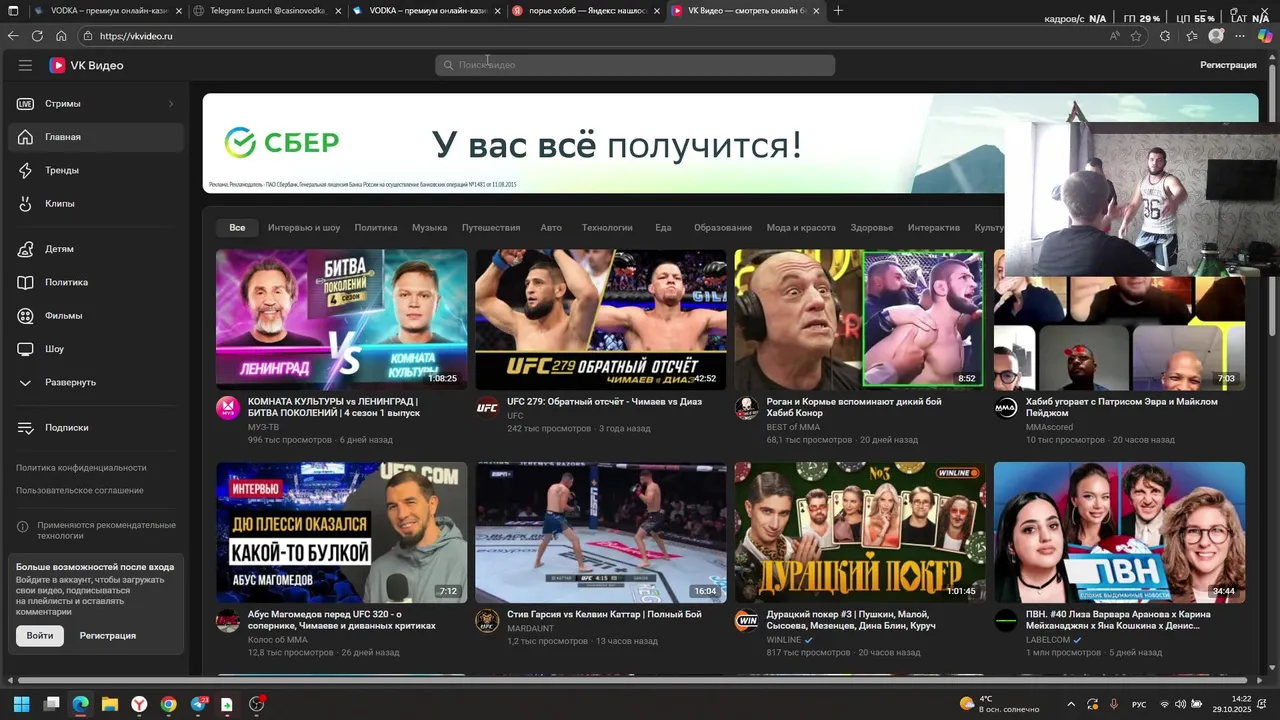Open the recommendation technologies info icon
The width and height of the screenshot is (1280, 720).
23,526
